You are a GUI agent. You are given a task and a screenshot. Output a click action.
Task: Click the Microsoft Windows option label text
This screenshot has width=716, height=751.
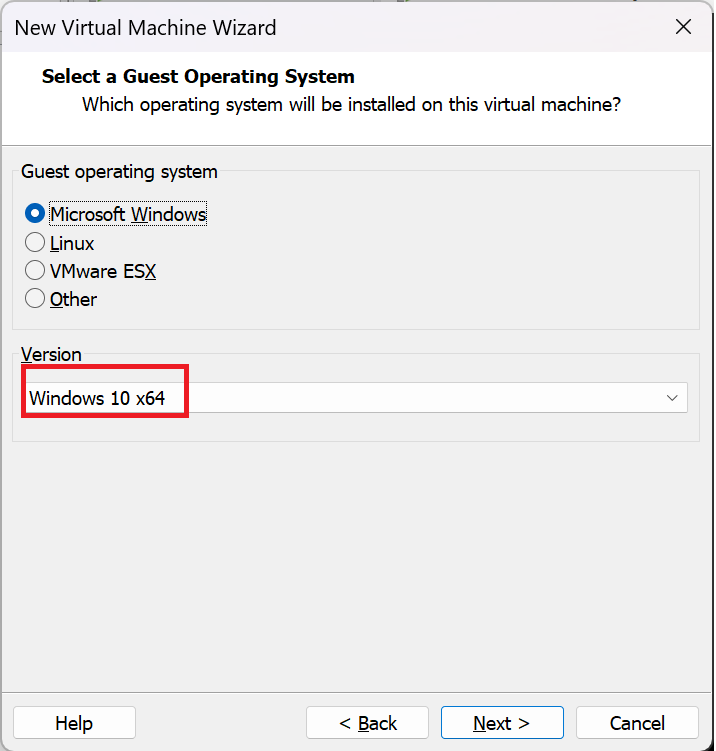[x=128, y=214]
